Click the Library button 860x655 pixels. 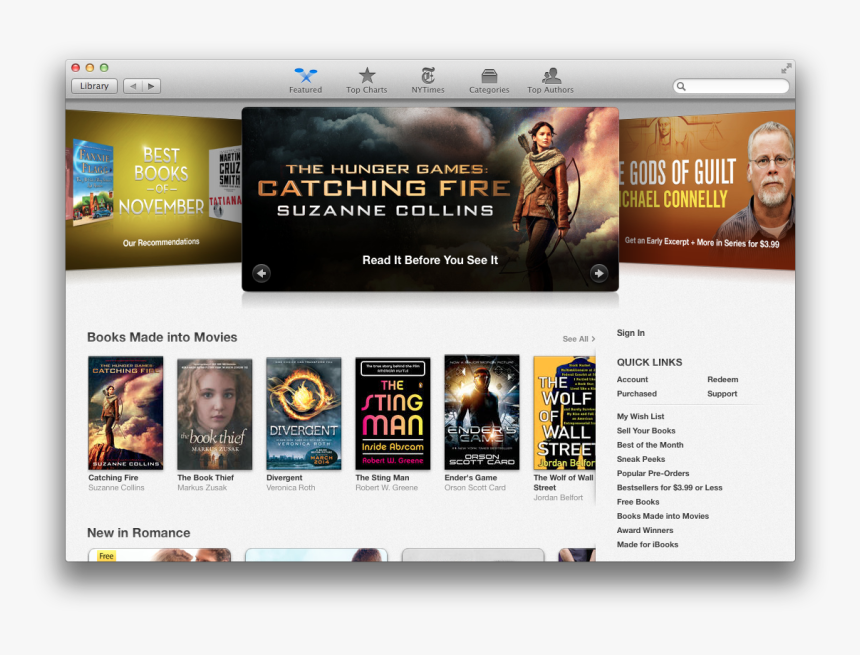94,86
